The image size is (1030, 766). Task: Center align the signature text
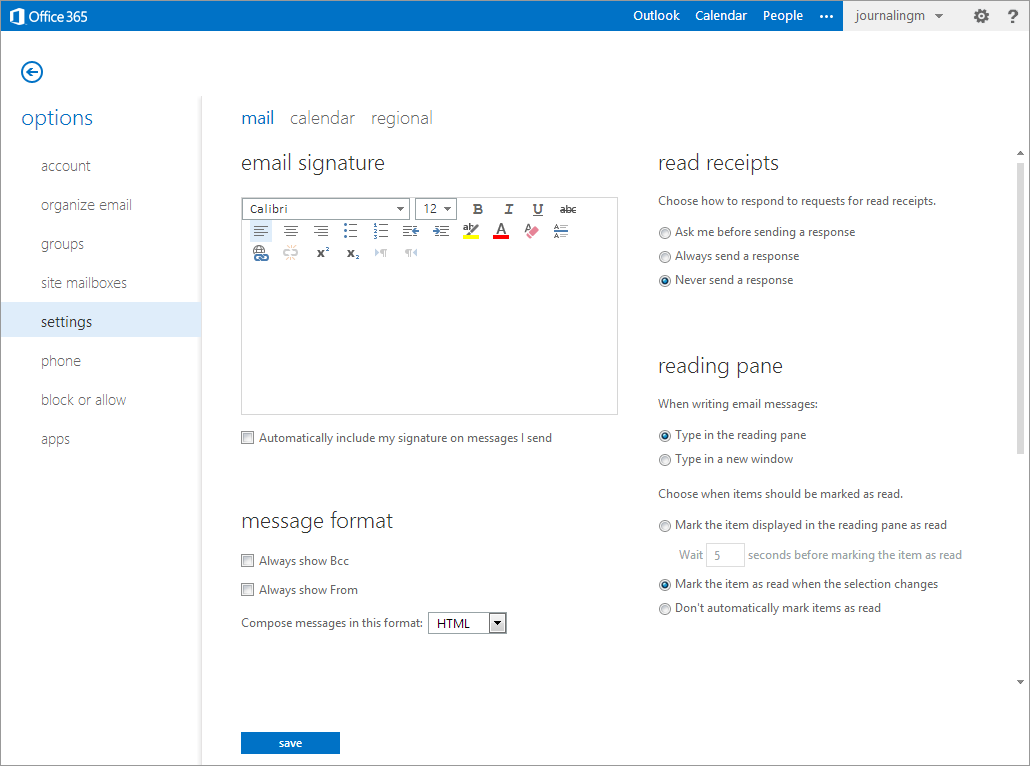click(x=291, y=231)
